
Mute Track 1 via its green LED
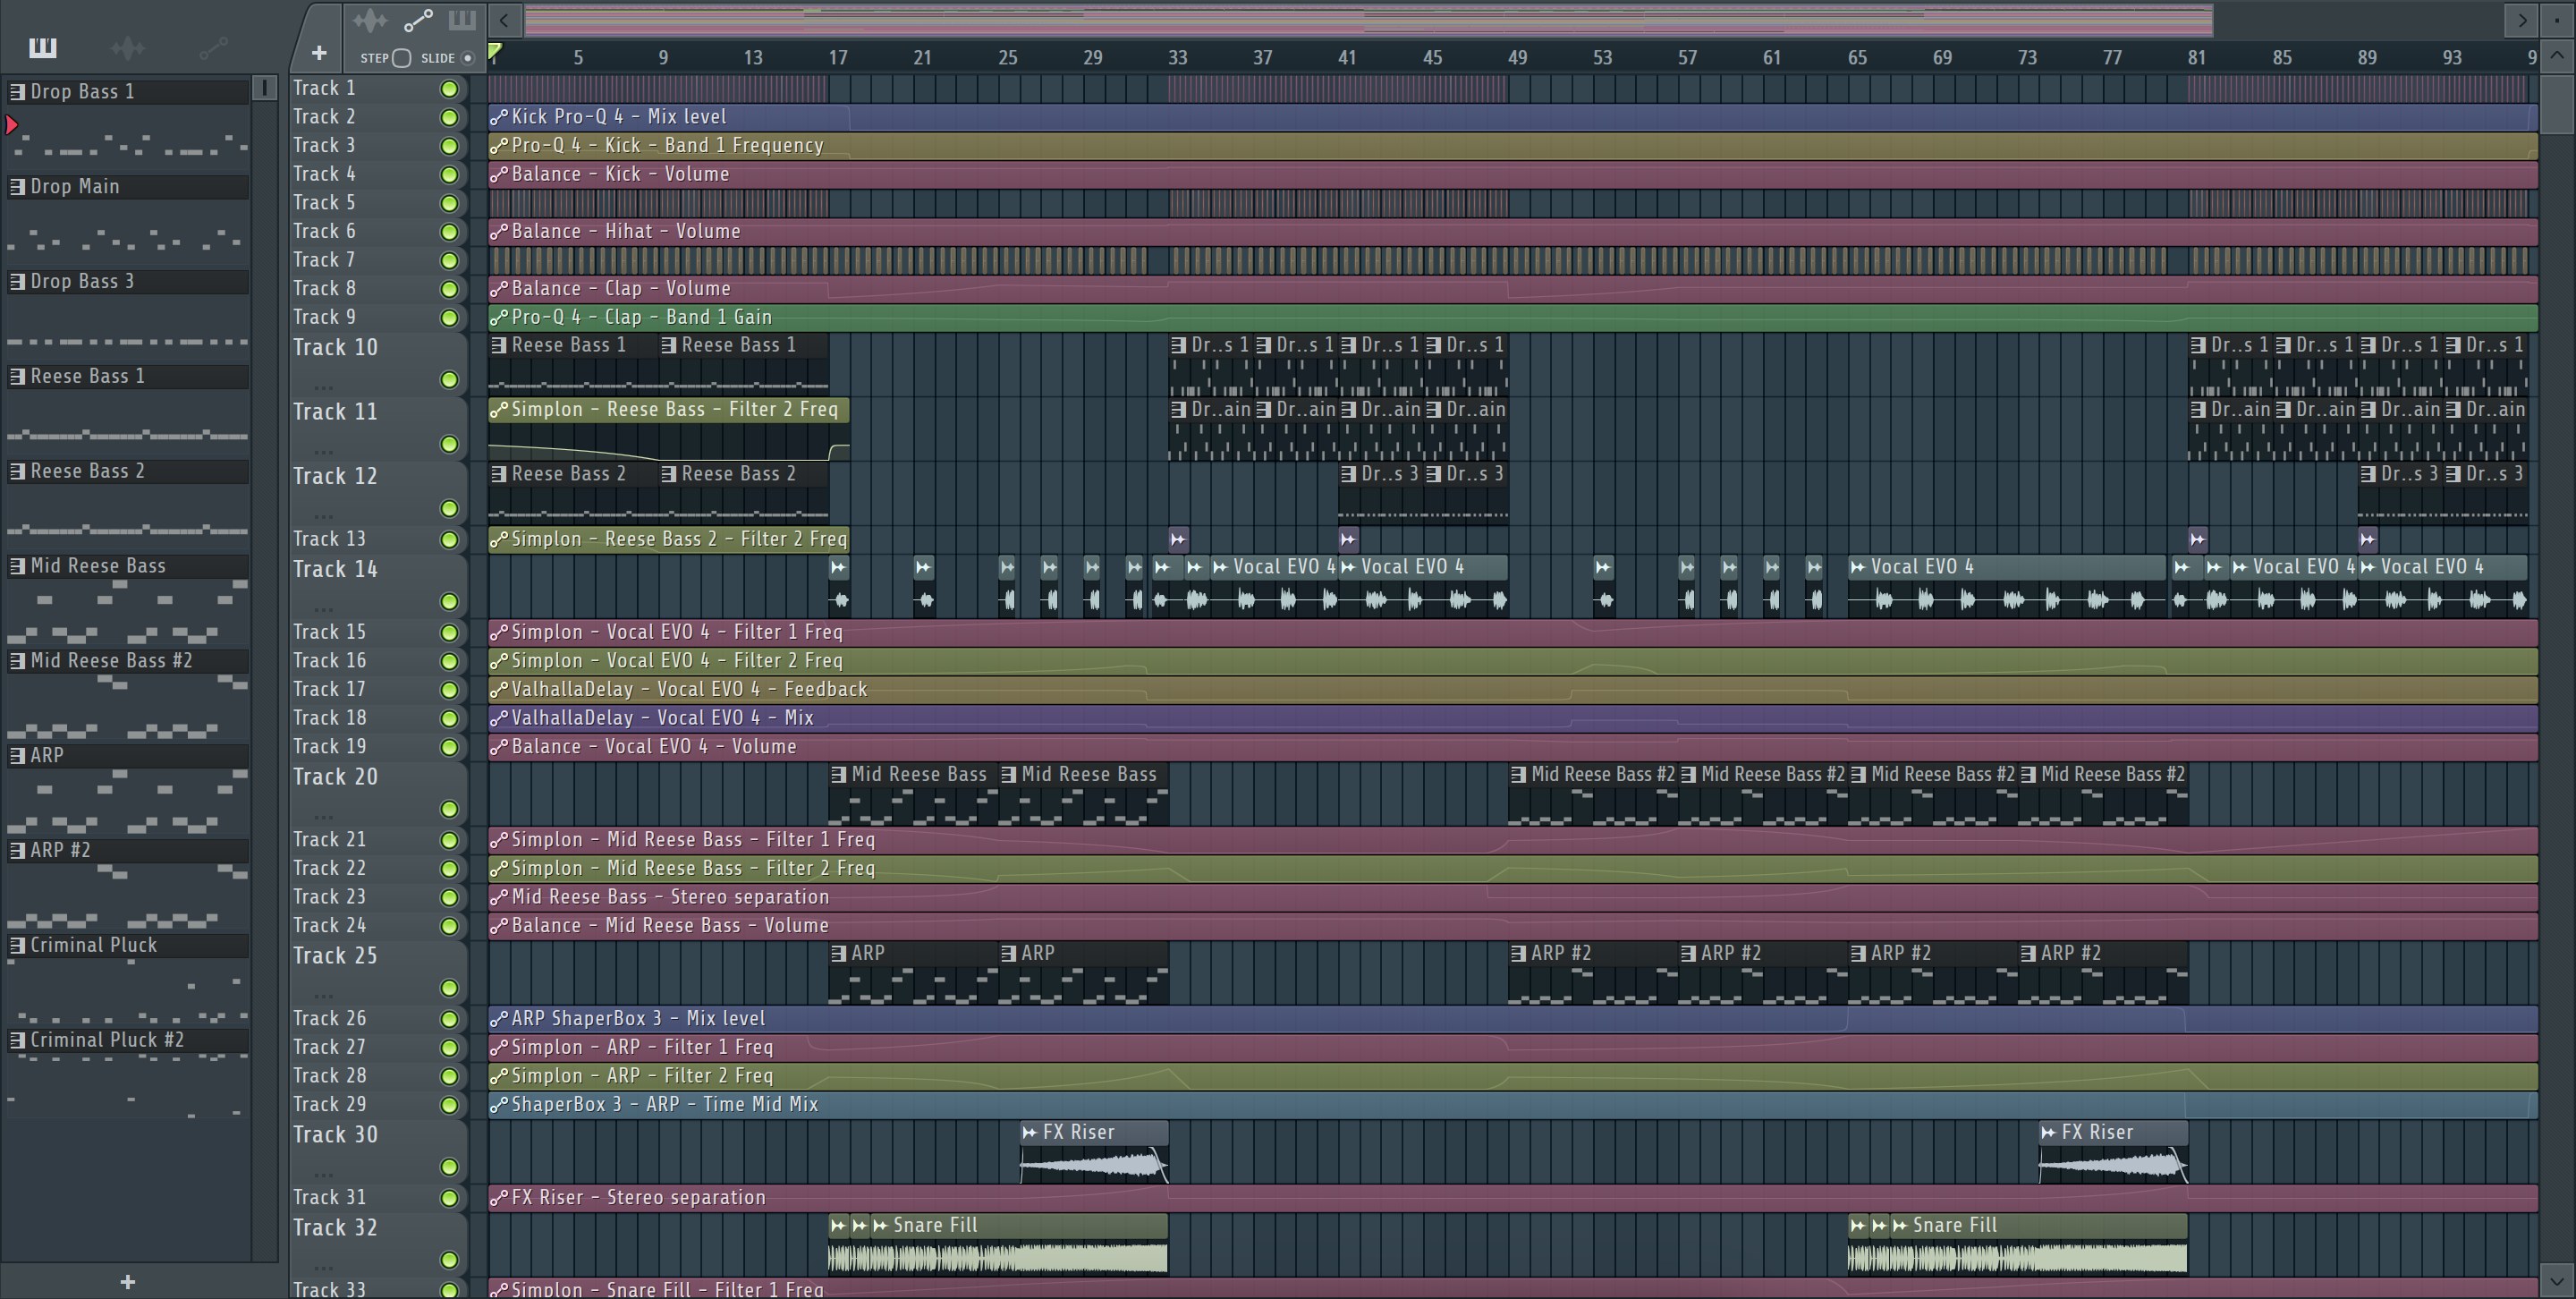click(450, 89)
